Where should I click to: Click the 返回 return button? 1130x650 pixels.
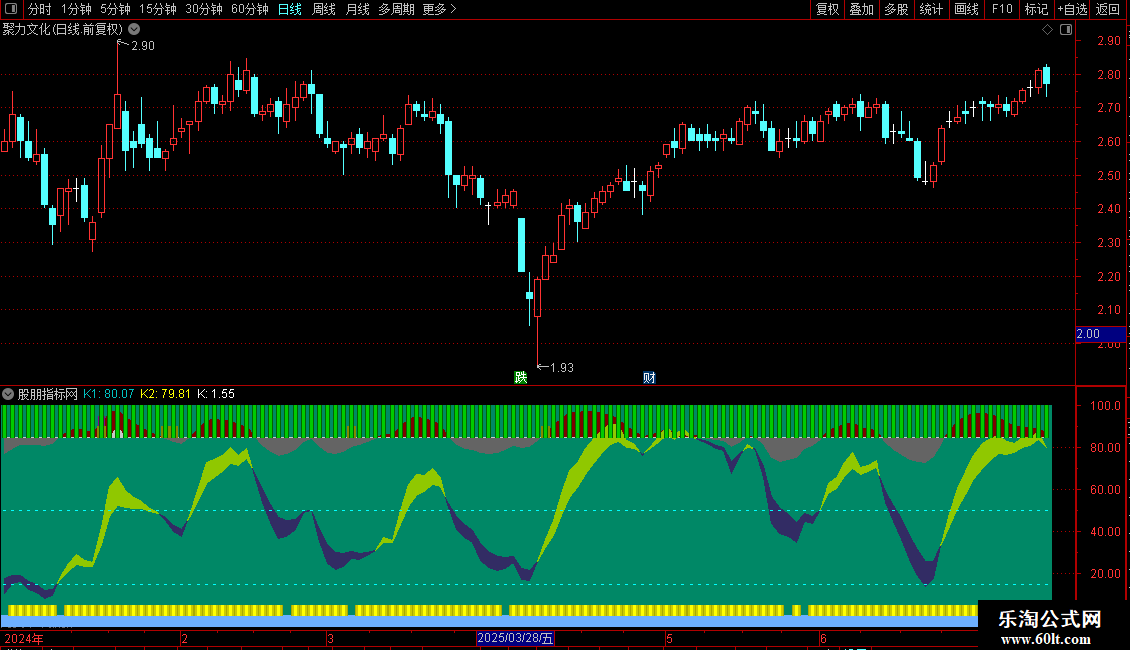click(1108, 9)
